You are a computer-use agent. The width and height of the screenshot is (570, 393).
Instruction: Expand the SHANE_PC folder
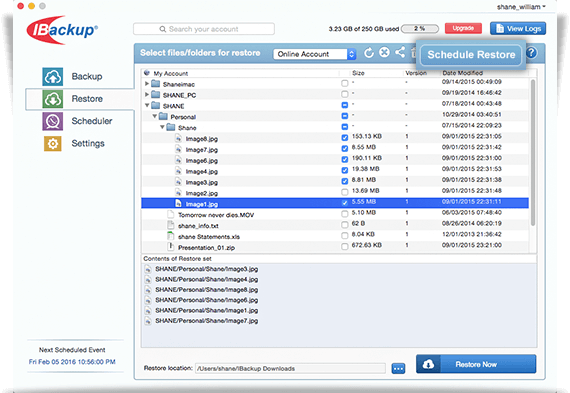(147, 95)
